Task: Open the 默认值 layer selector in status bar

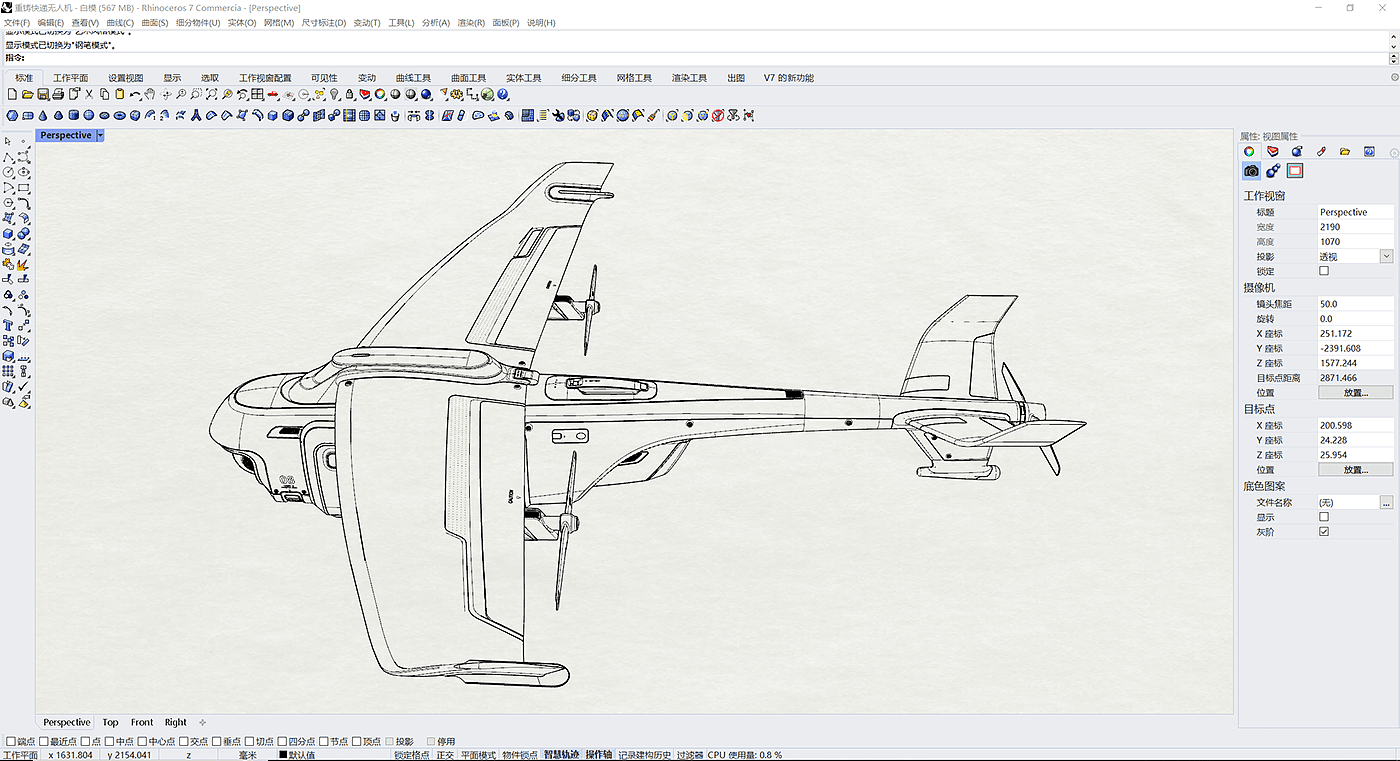Action: coord(300,755)
